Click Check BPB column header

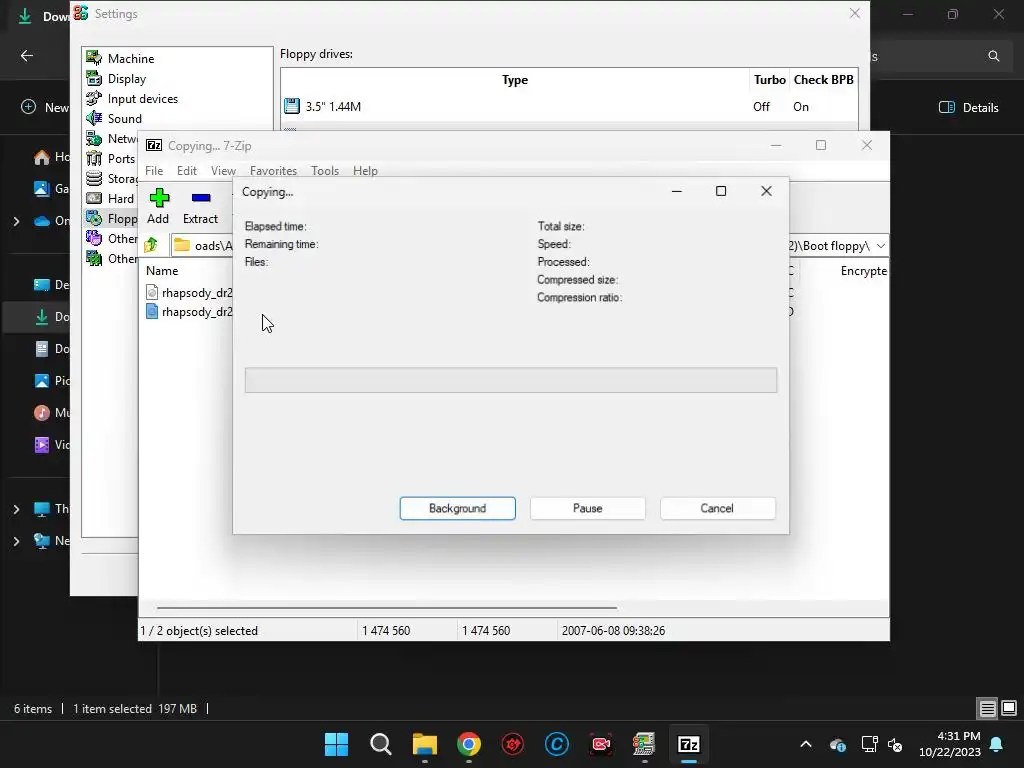pos(824,80)
